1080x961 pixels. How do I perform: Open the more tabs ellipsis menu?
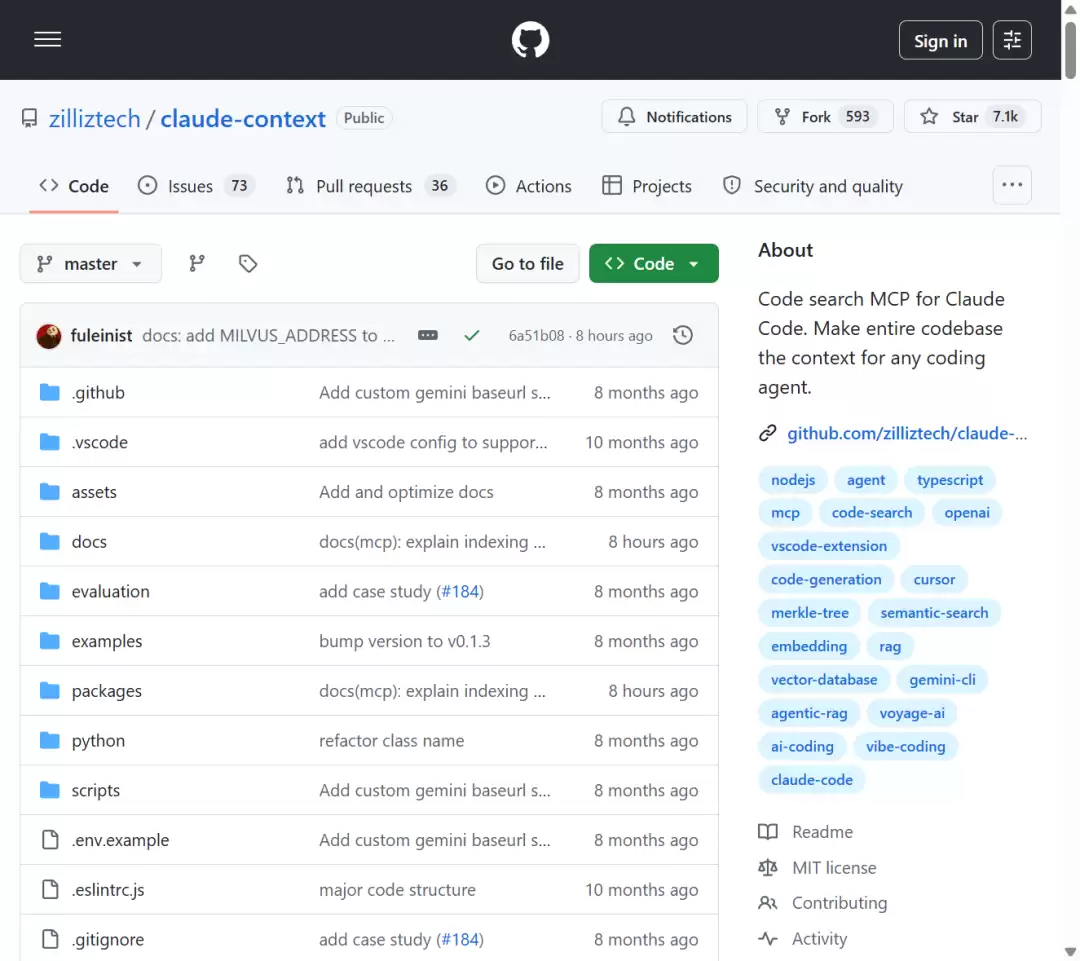1012,185
